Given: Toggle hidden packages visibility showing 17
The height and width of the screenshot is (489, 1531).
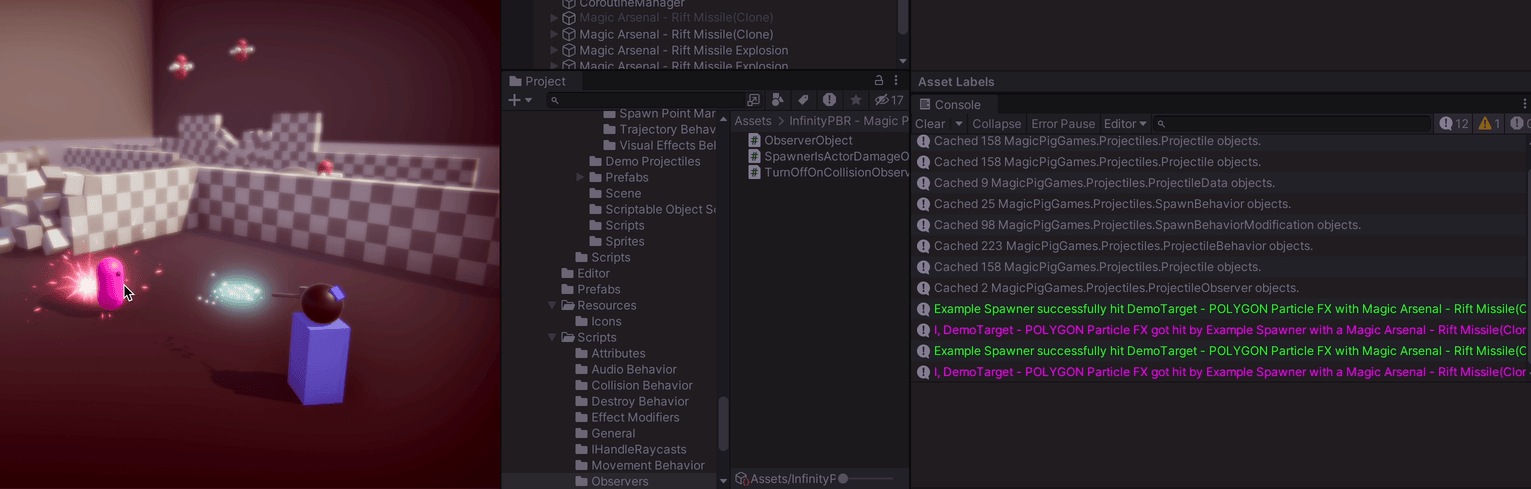Looking at the screenshot, I should tap(888, 100).
